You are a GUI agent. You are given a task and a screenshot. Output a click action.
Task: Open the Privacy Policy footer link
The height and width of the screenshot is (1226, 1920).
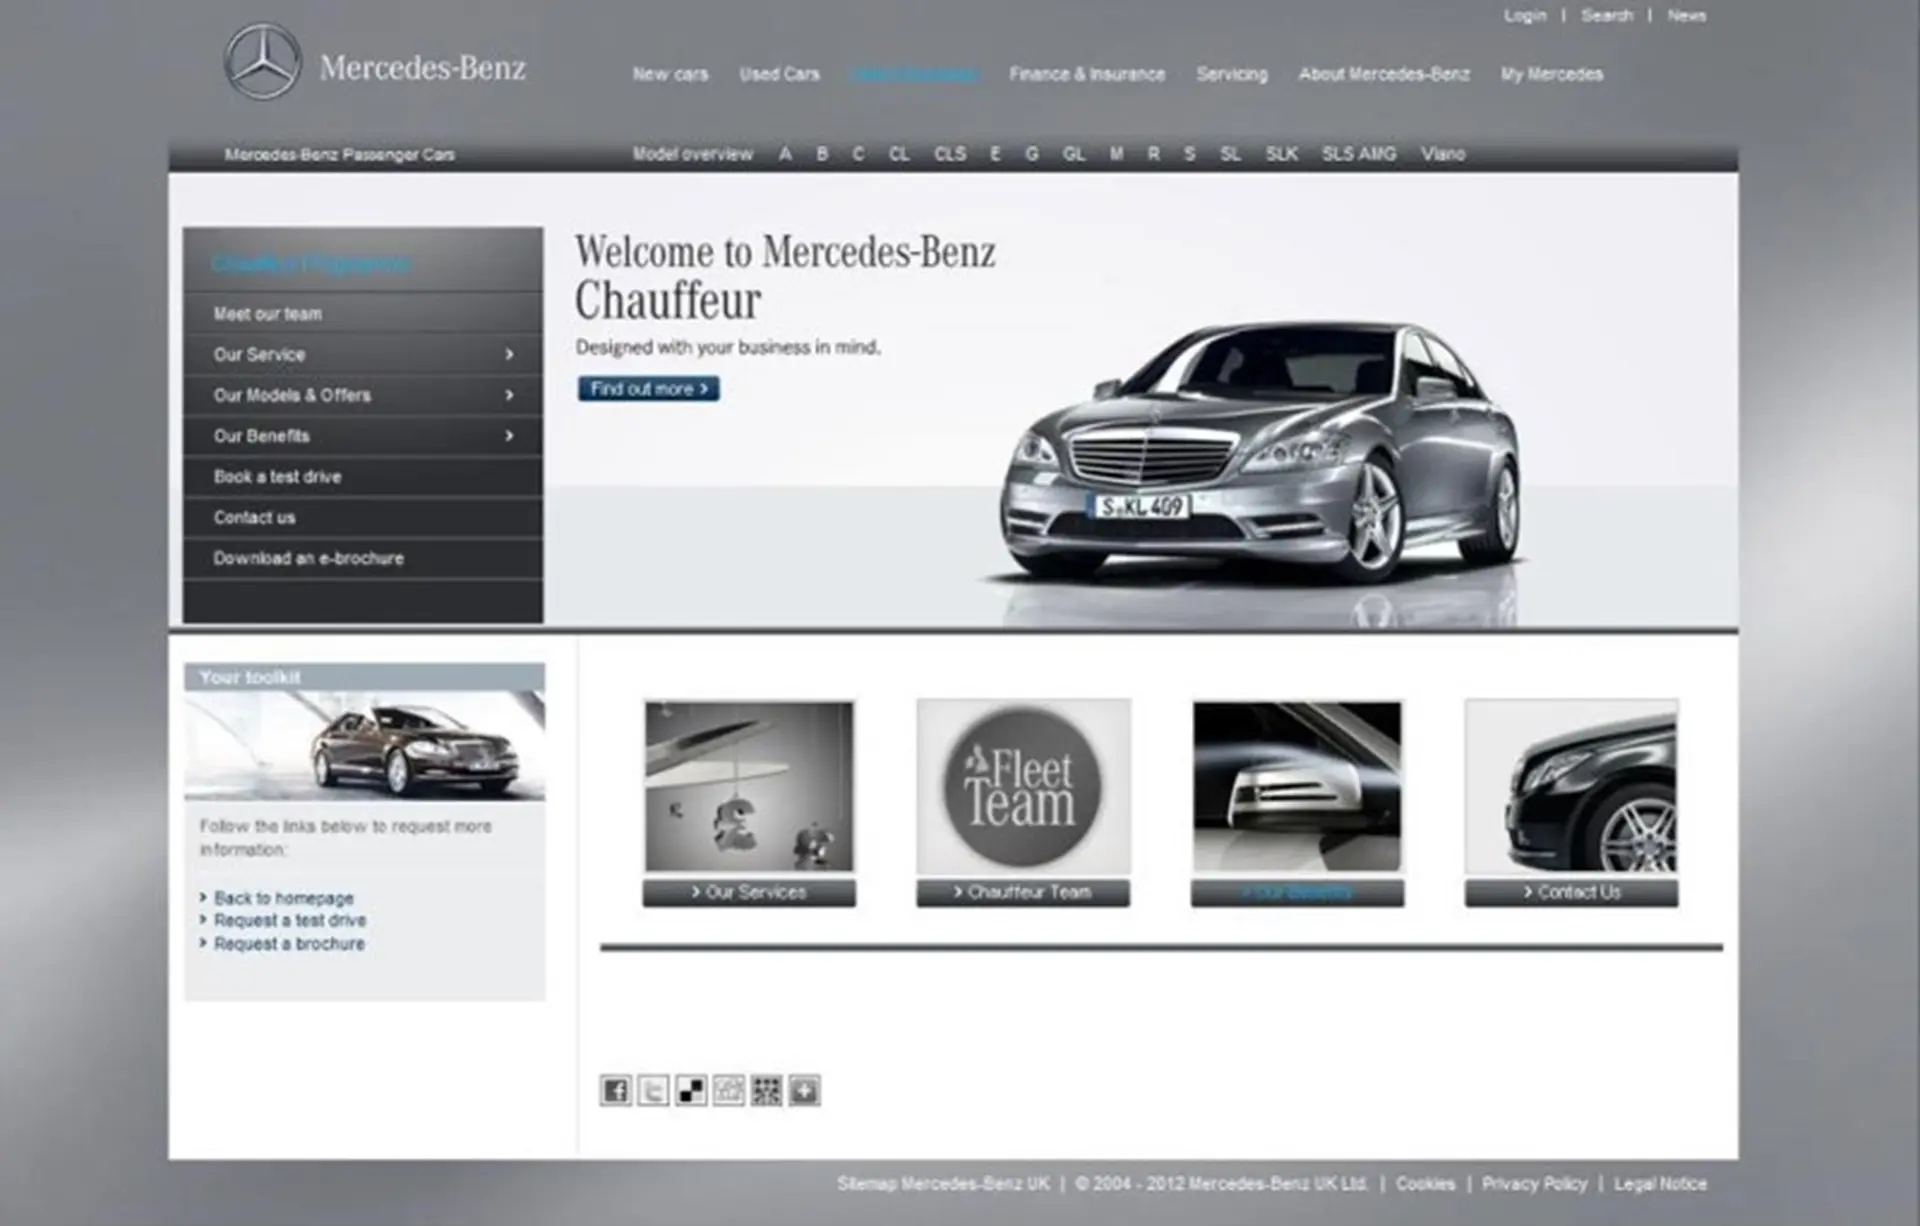(1535, 1183)
